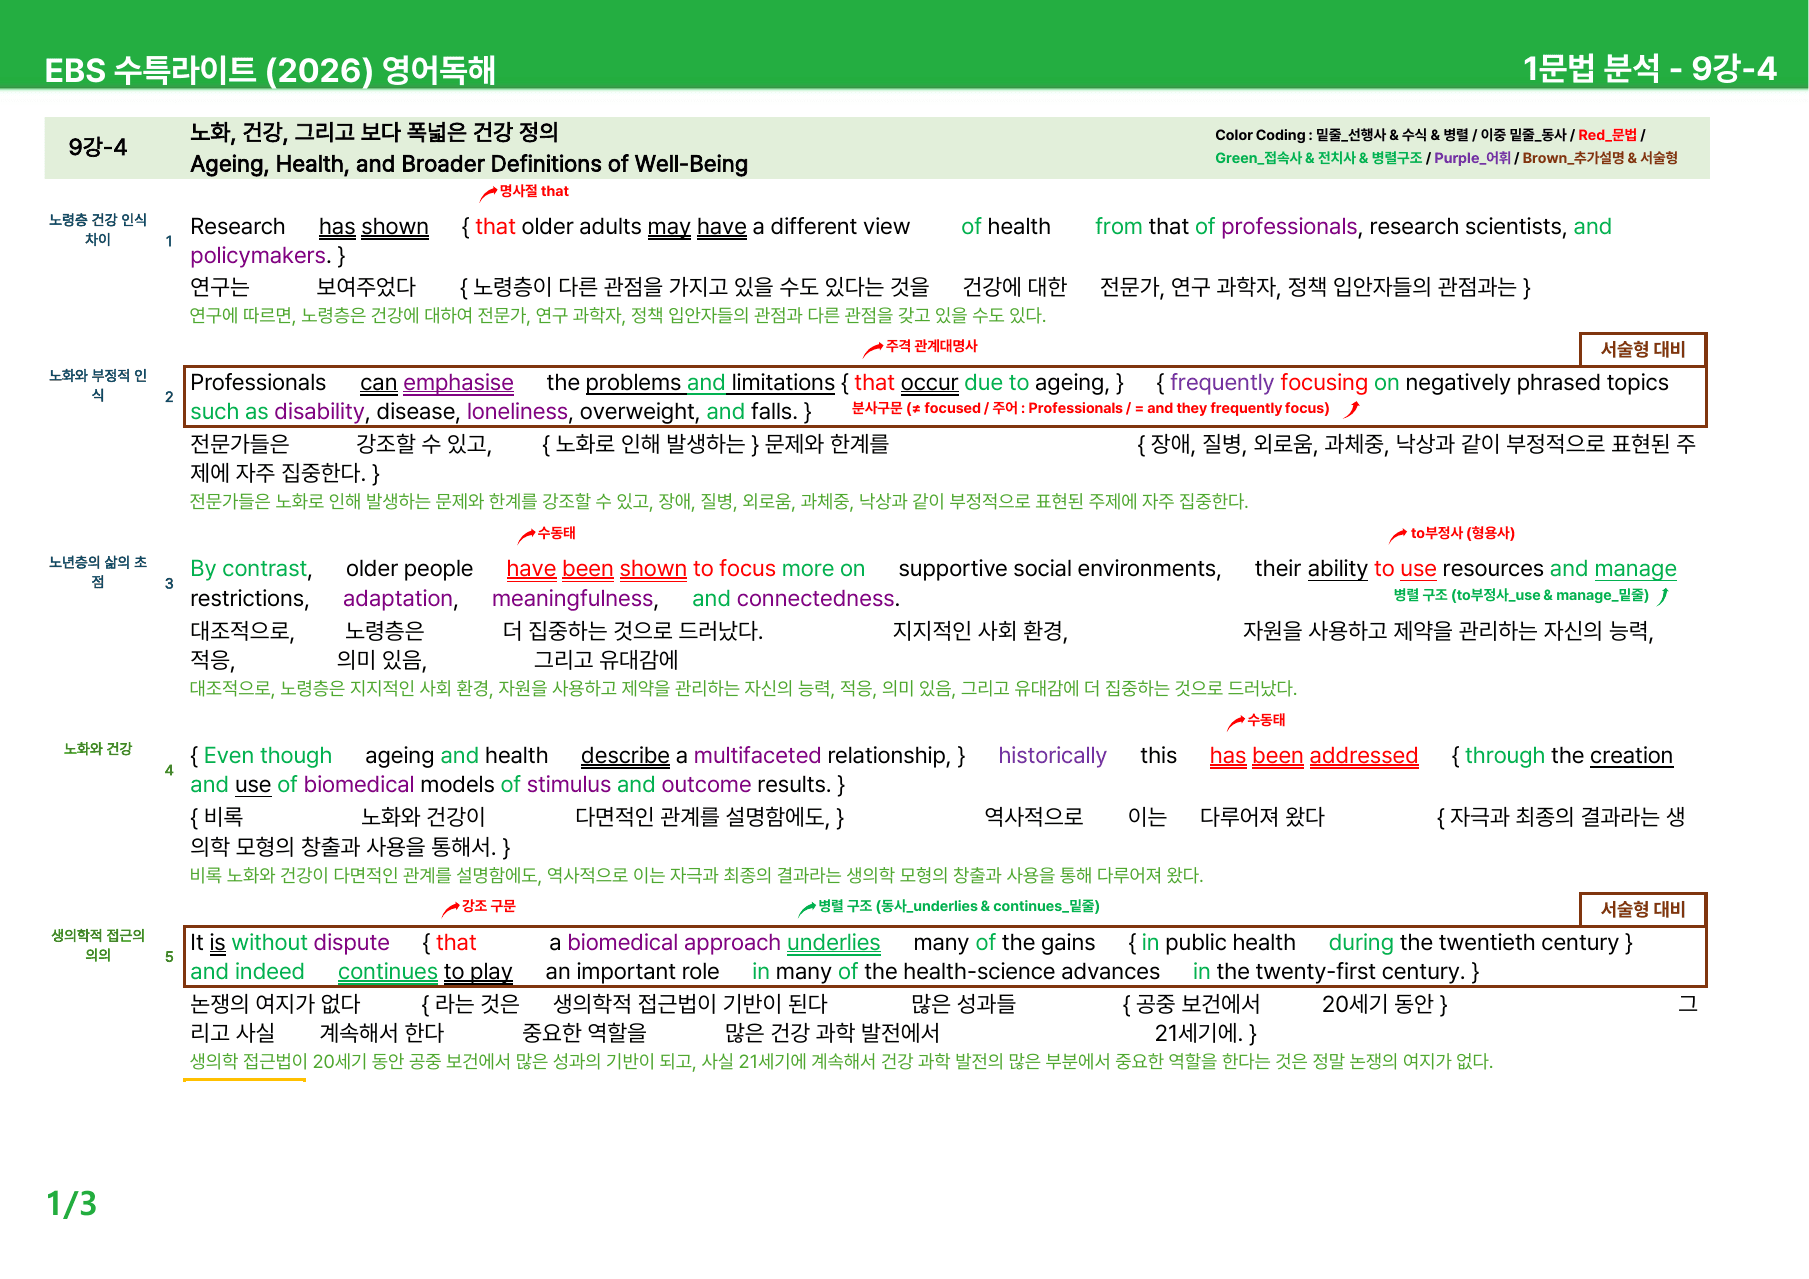Click the red phrase 'has been addressed'
The width and height of the screenshot is (1809, 1279).
coord(1314,756)
